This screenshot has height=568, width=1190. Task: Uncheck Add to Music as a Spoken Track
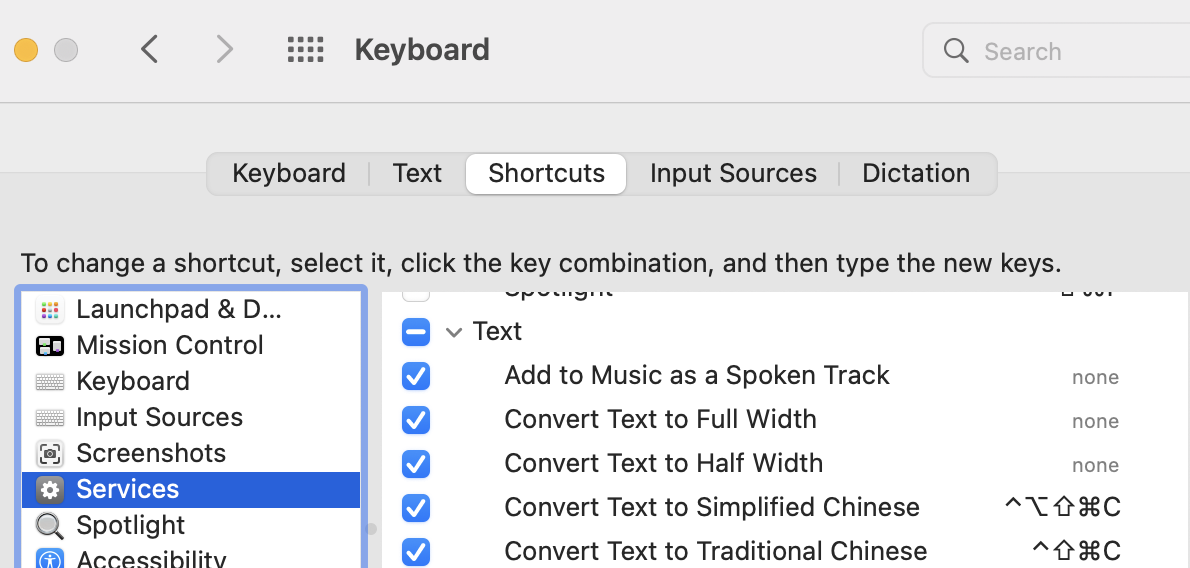416,376
